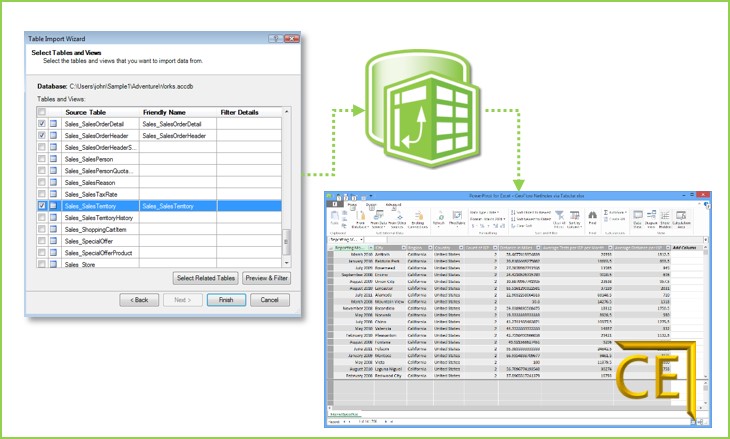Select the Sales_SalesTerritory row in the list
The image size is (730, 439).
point(159,206)
